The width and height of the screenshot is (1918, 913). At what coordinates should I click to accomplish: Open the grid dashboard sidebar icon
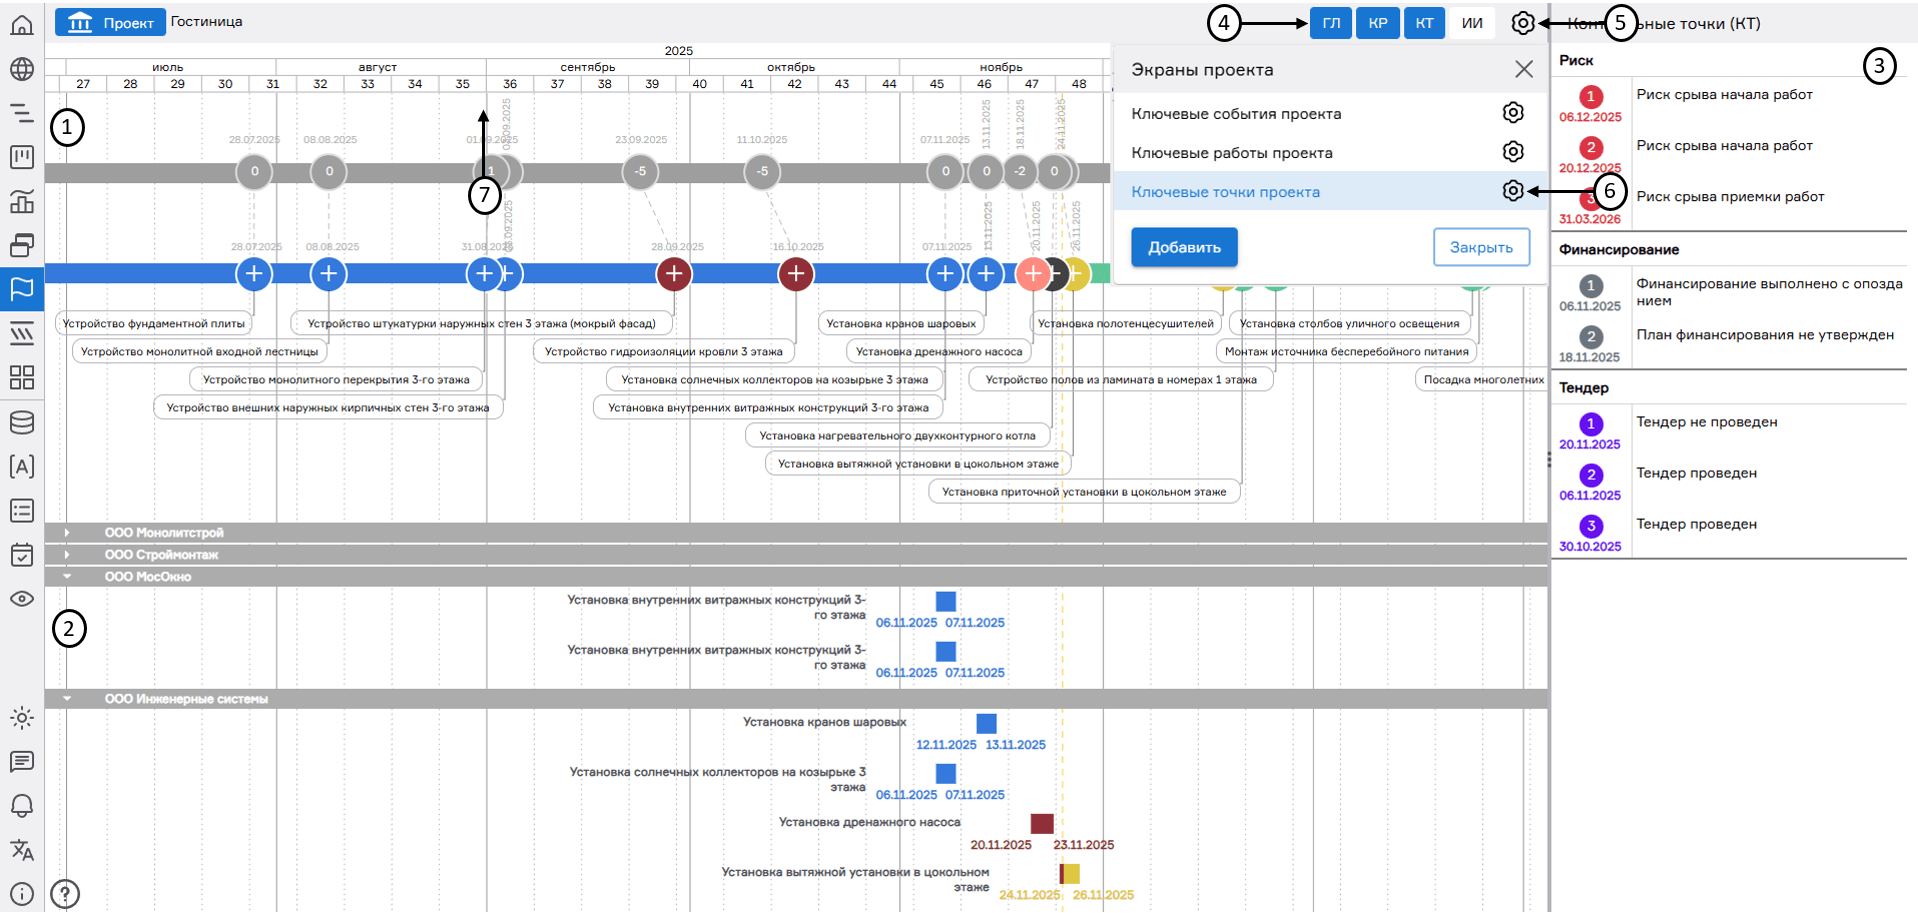coord(22,377)
